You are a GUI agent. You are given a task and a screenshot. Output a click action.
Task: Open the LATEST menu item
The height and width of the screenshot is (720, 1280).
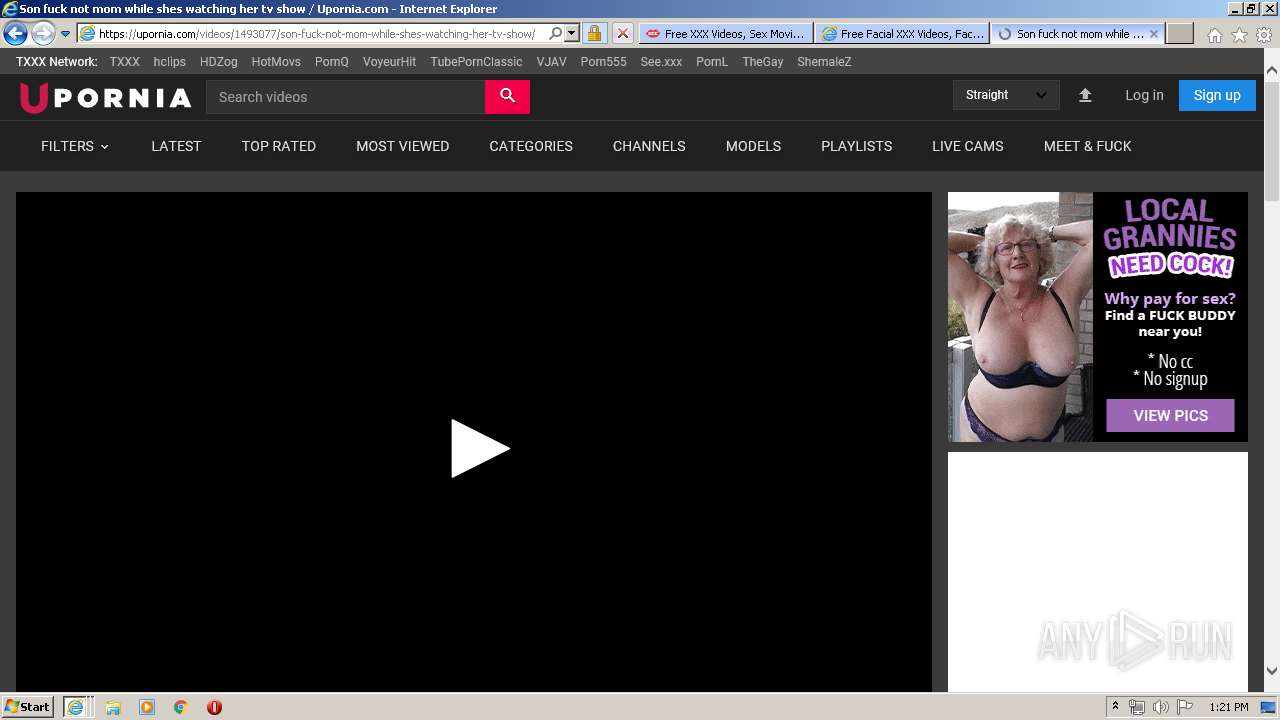(176, 146)
